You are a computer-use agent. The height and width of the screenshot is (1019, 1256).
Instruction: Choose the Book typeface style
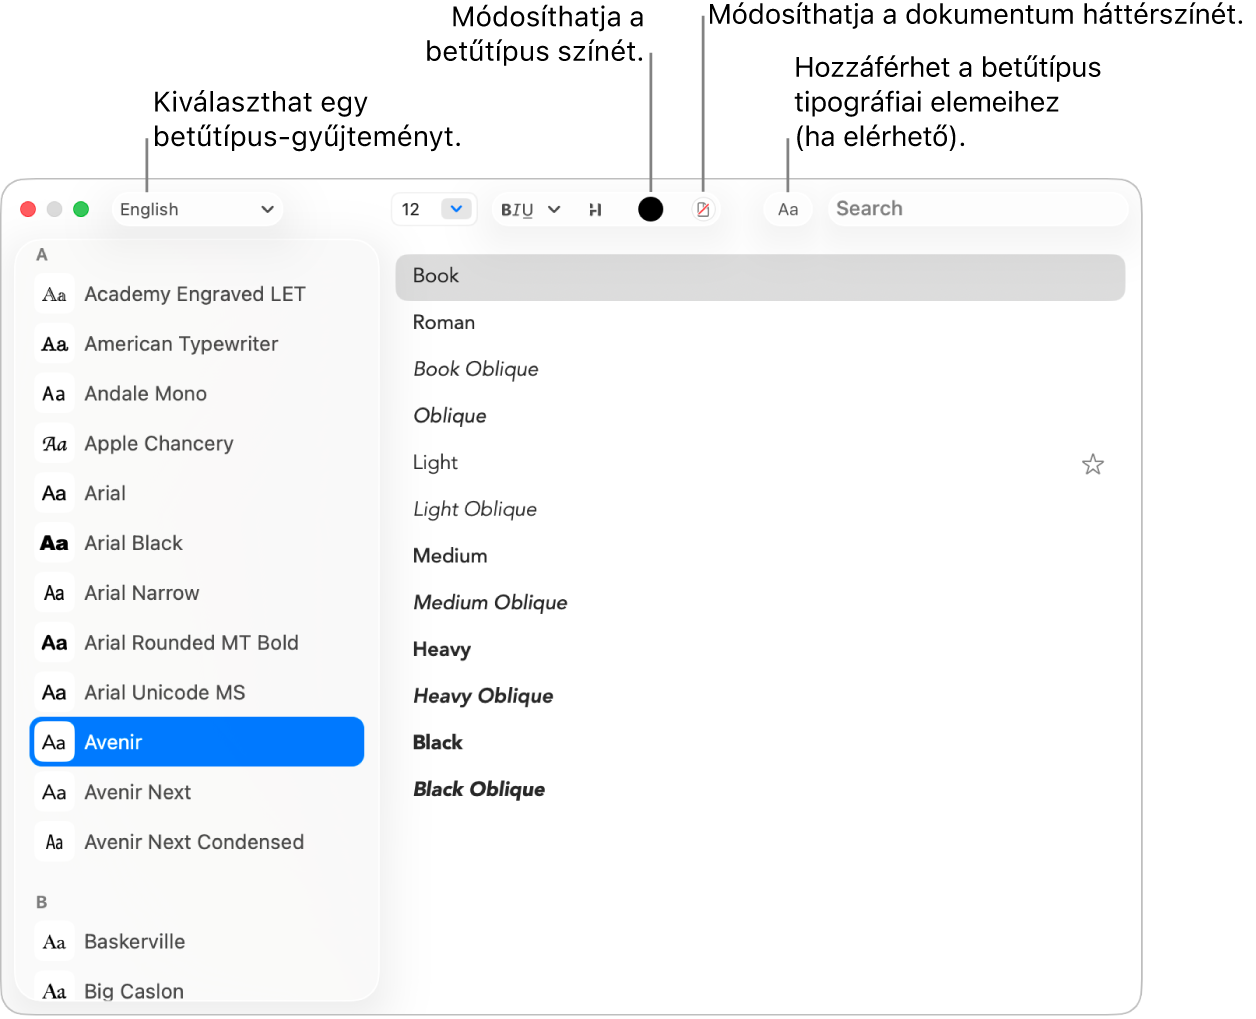[760, 276]
